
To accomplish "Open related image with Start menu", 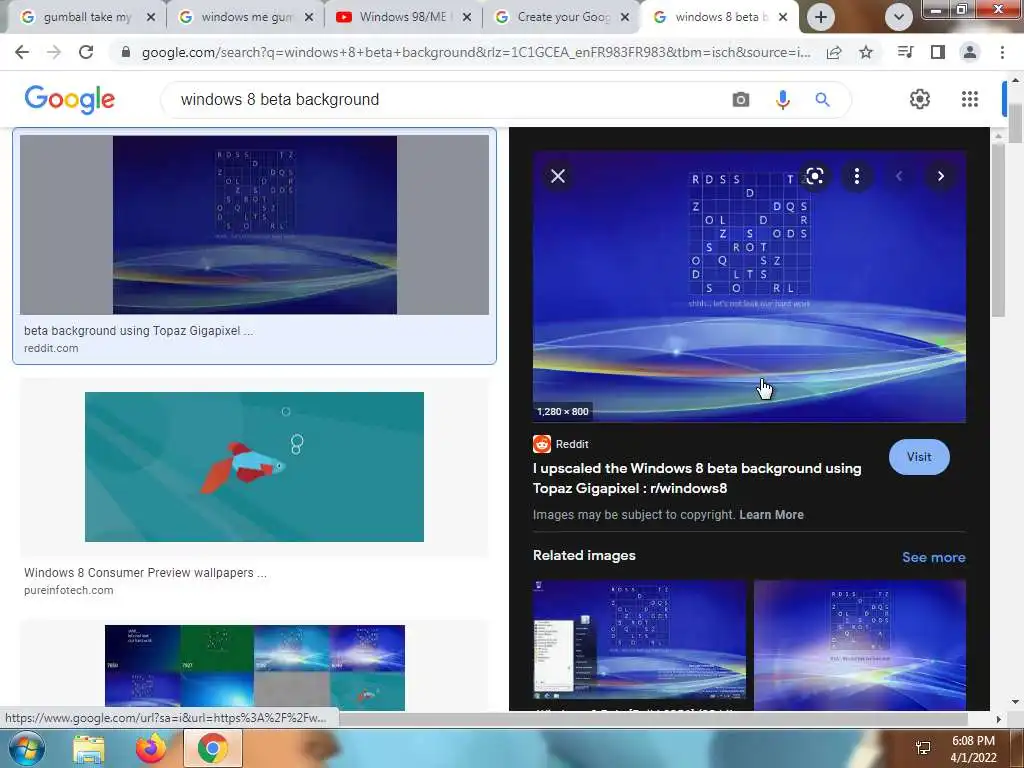I will click(x=639, y=639).
